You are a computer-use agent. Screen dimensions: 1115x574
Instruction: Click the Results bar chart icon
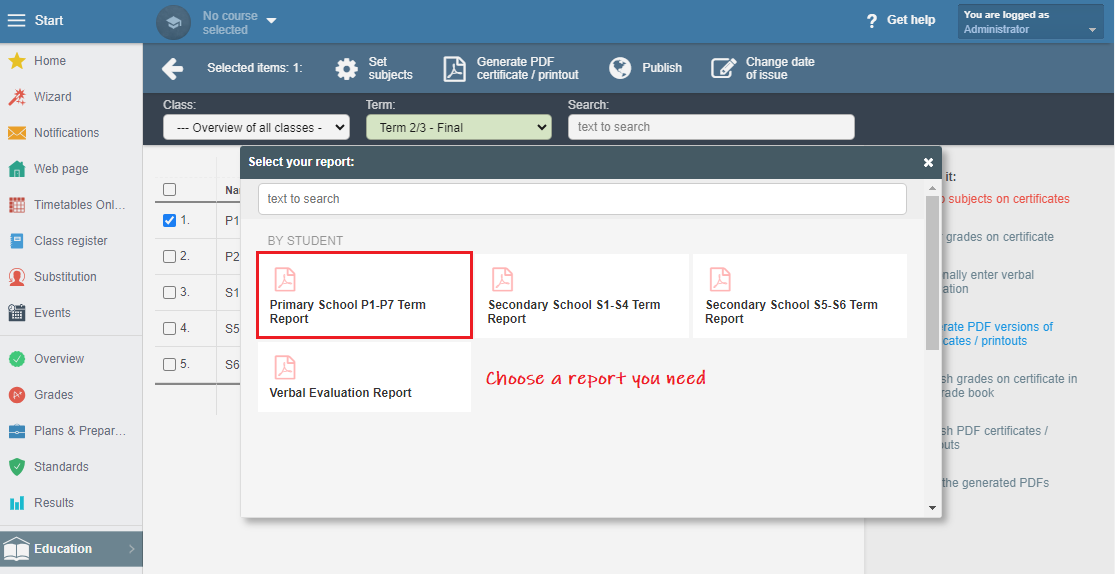point(17,503)
